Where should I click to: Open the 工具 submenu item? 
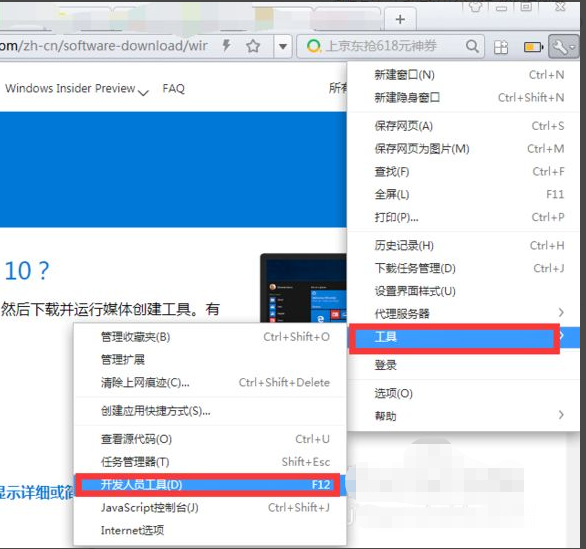tap(463, 337)
